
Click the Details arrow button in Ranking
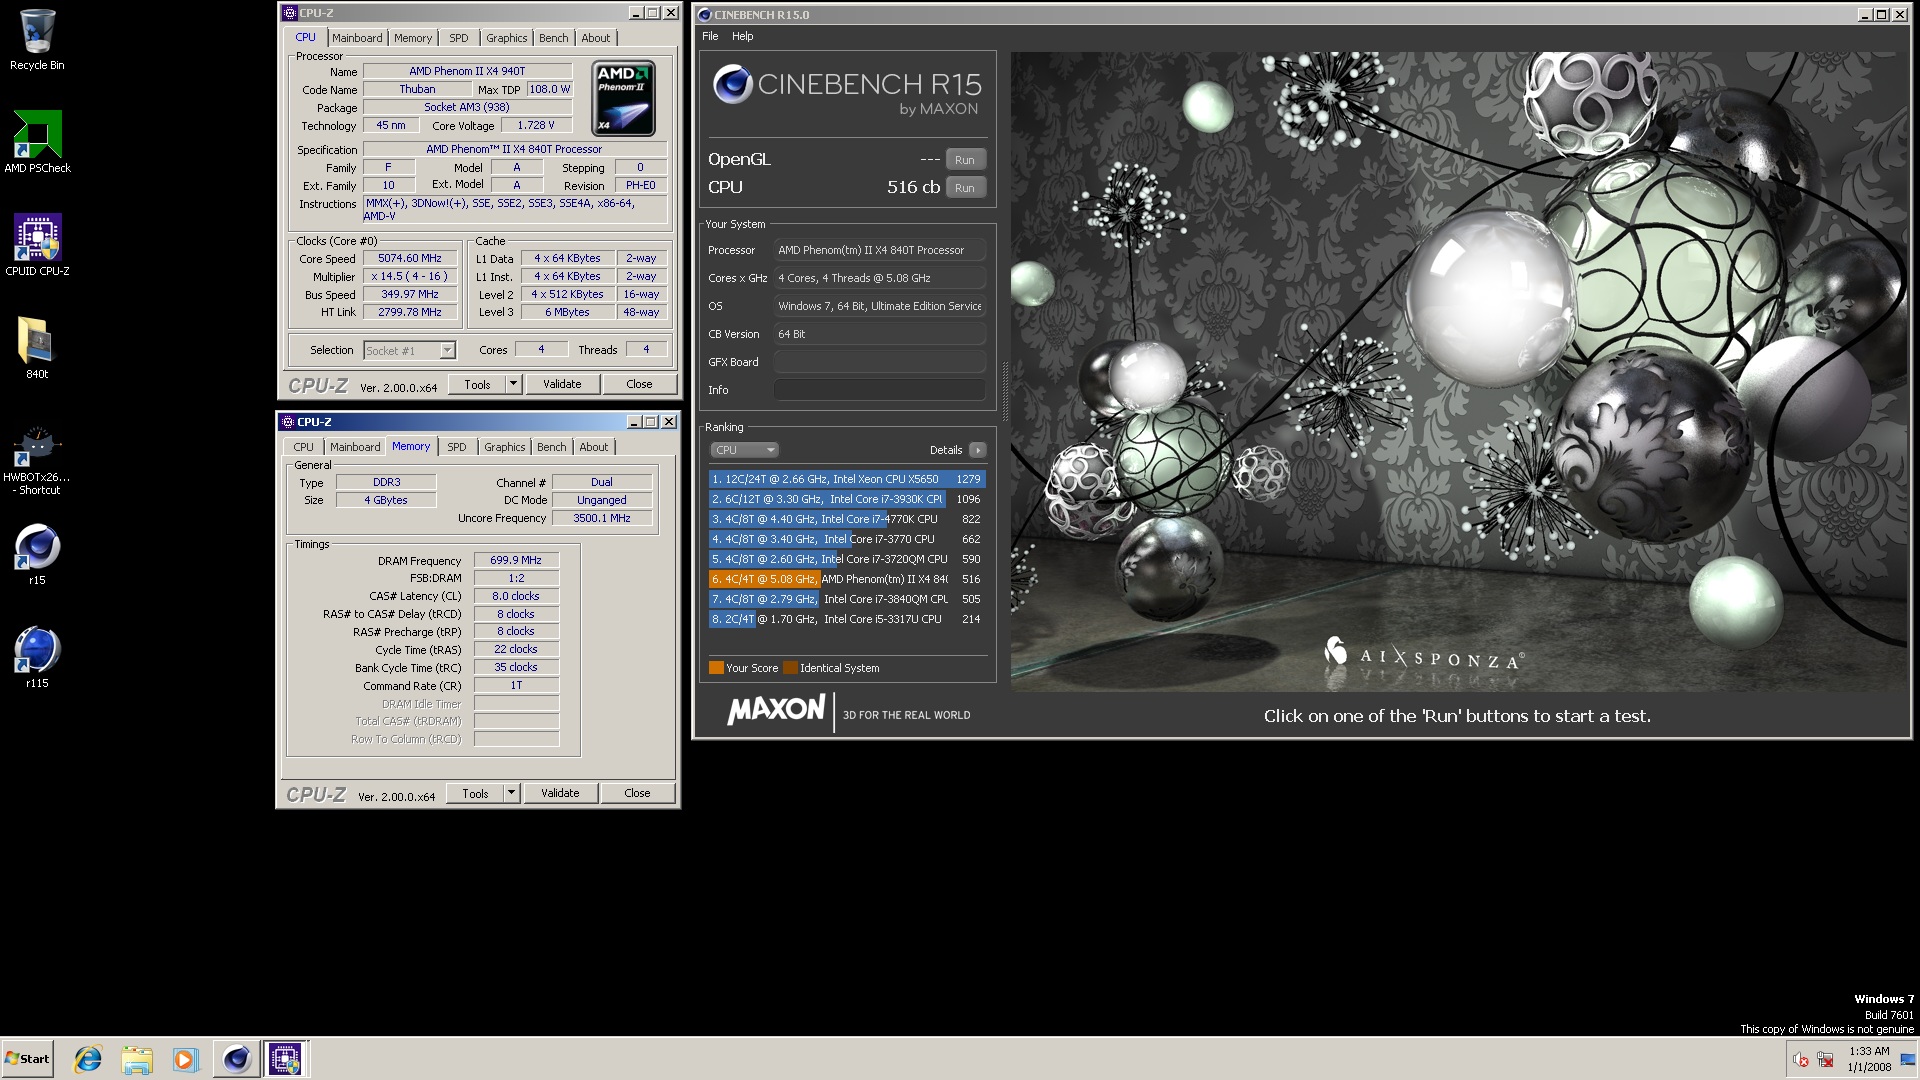click(x=978, y=450)
